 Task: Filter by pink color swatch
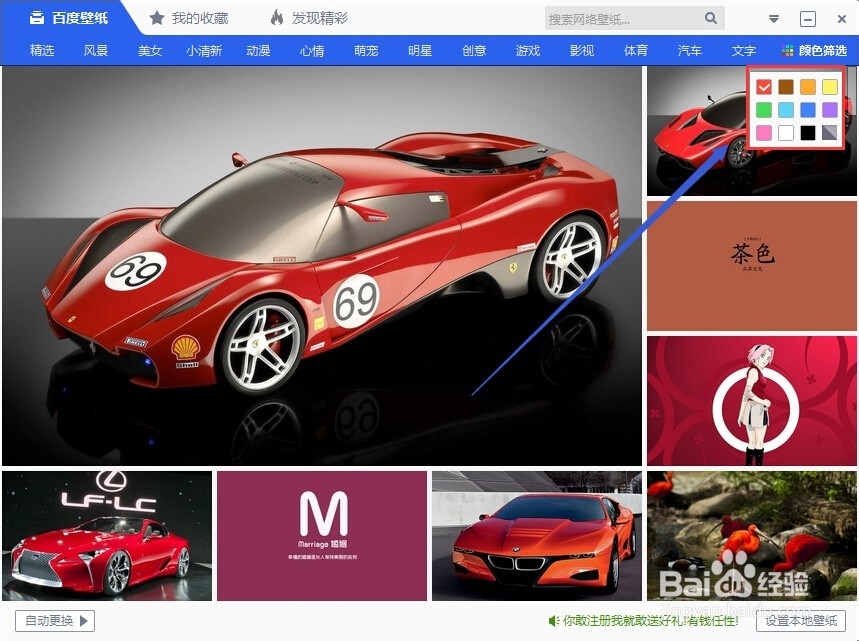pyautogui.click(x=764, y=133)
